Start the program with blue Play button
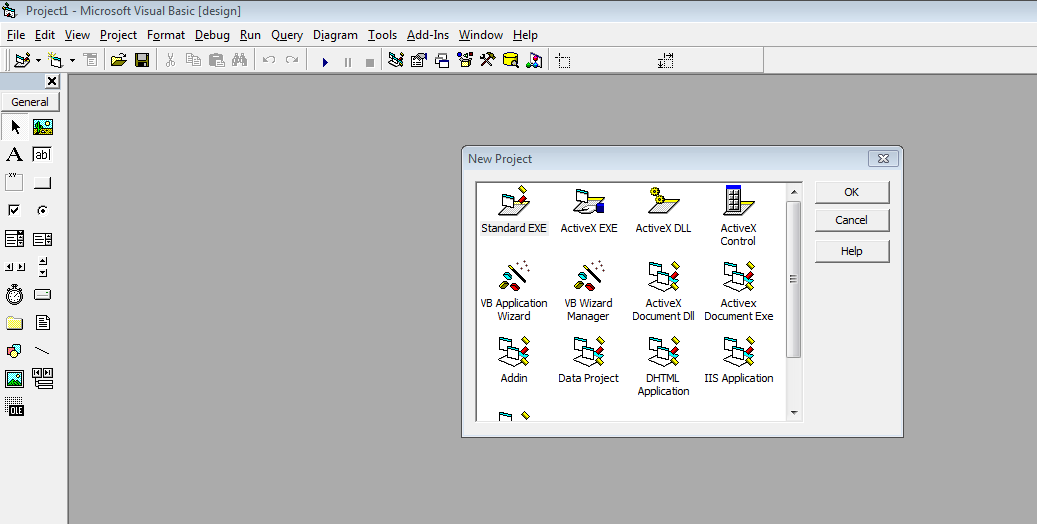This screenshot has height=524, width=1037. (x=325, y=62)
